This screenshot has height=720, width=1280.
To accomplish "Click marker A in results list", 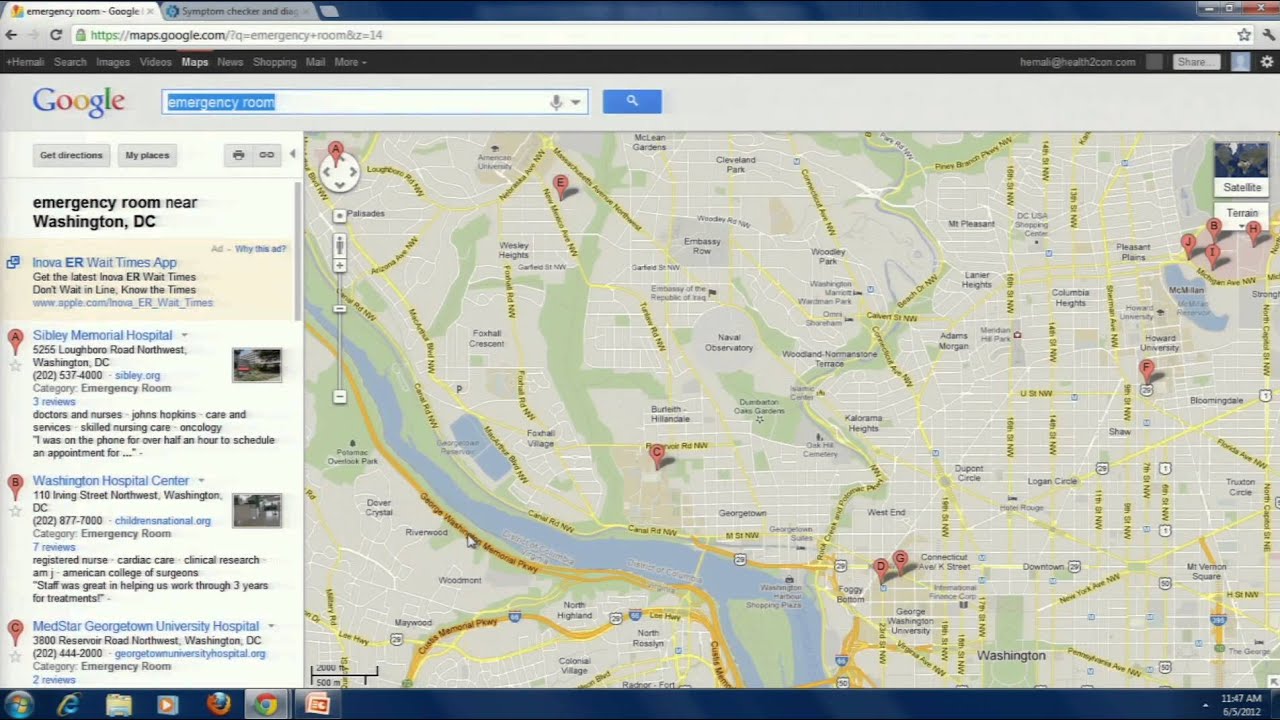I will click(15, 341).
